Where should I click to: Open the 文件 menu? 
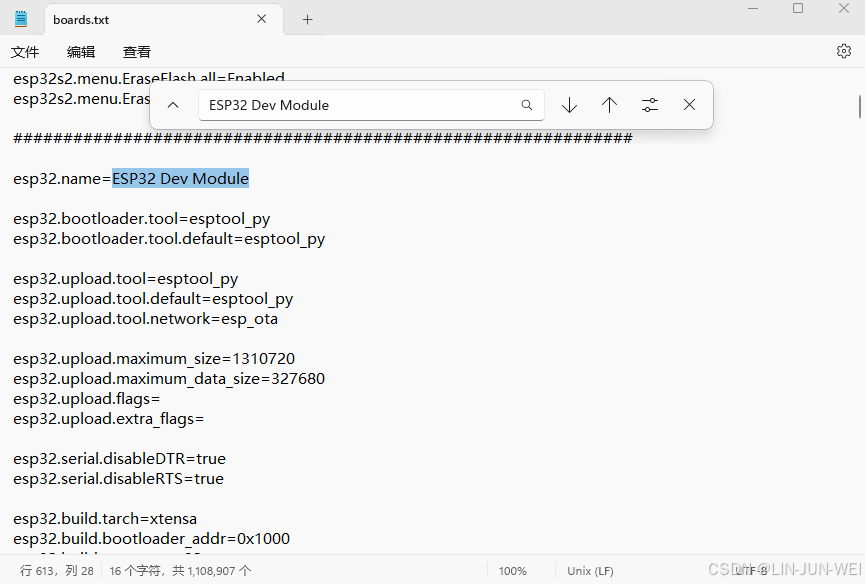point(25,52)
